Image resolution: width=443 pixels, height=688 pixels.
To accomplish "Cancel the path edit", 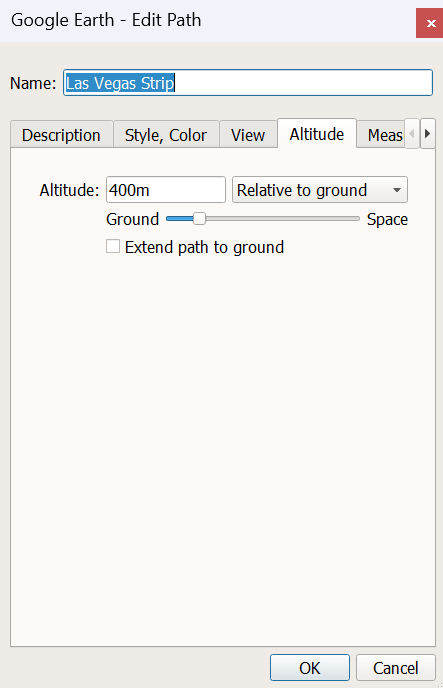I will click(396, 668).
